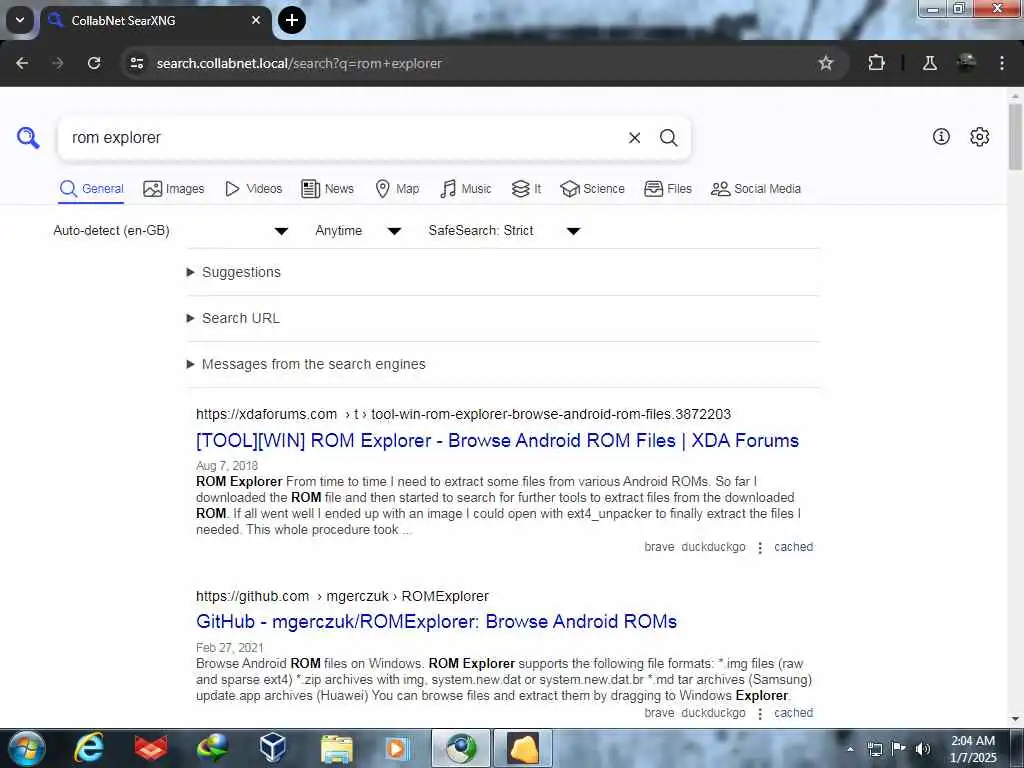Switch to Files category
The image size is (1024, 768).
pyautogui.click(x=667, y=189)
